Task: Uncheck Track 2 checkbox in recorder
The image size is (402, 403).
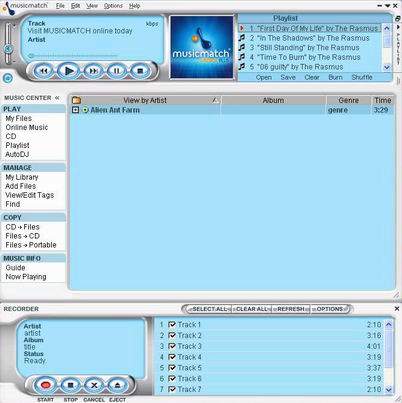Action: click(172, 335)
